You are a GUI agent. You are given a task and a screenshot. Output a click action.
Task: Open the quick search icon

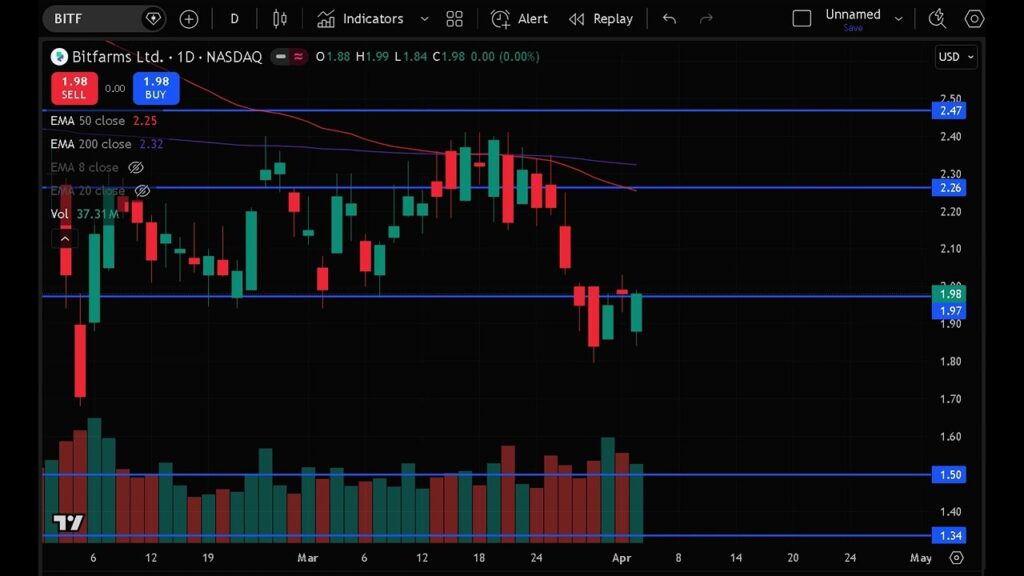(937, 19)
